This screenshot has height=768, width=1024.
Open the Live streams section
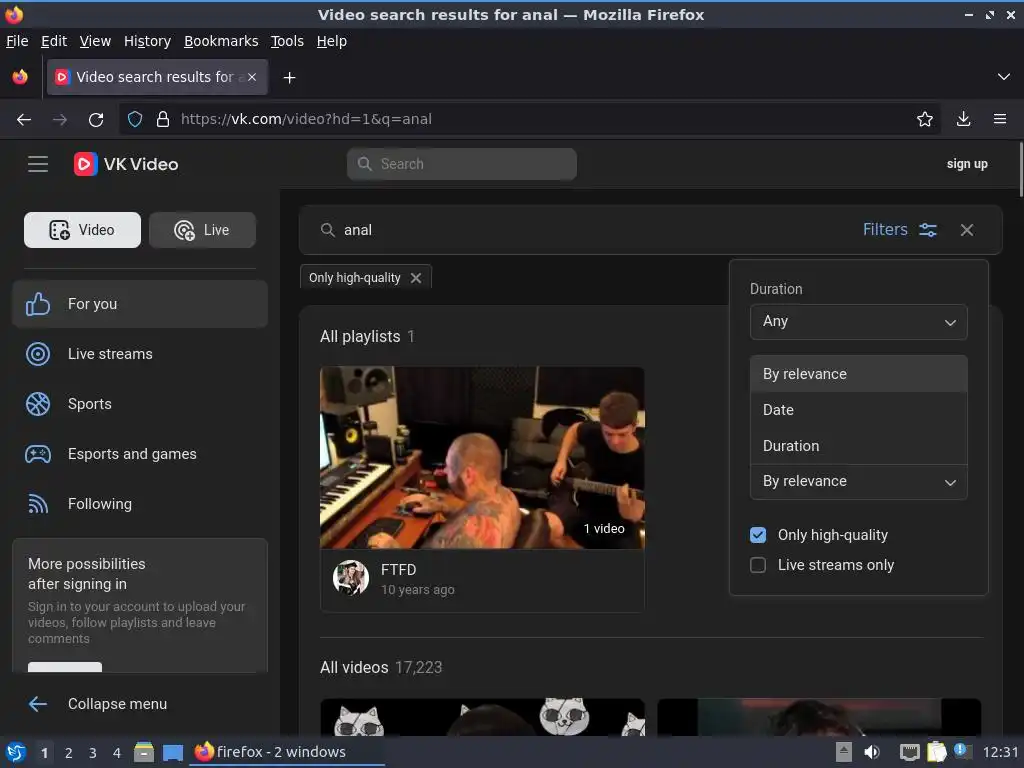[x=140, y=354]
